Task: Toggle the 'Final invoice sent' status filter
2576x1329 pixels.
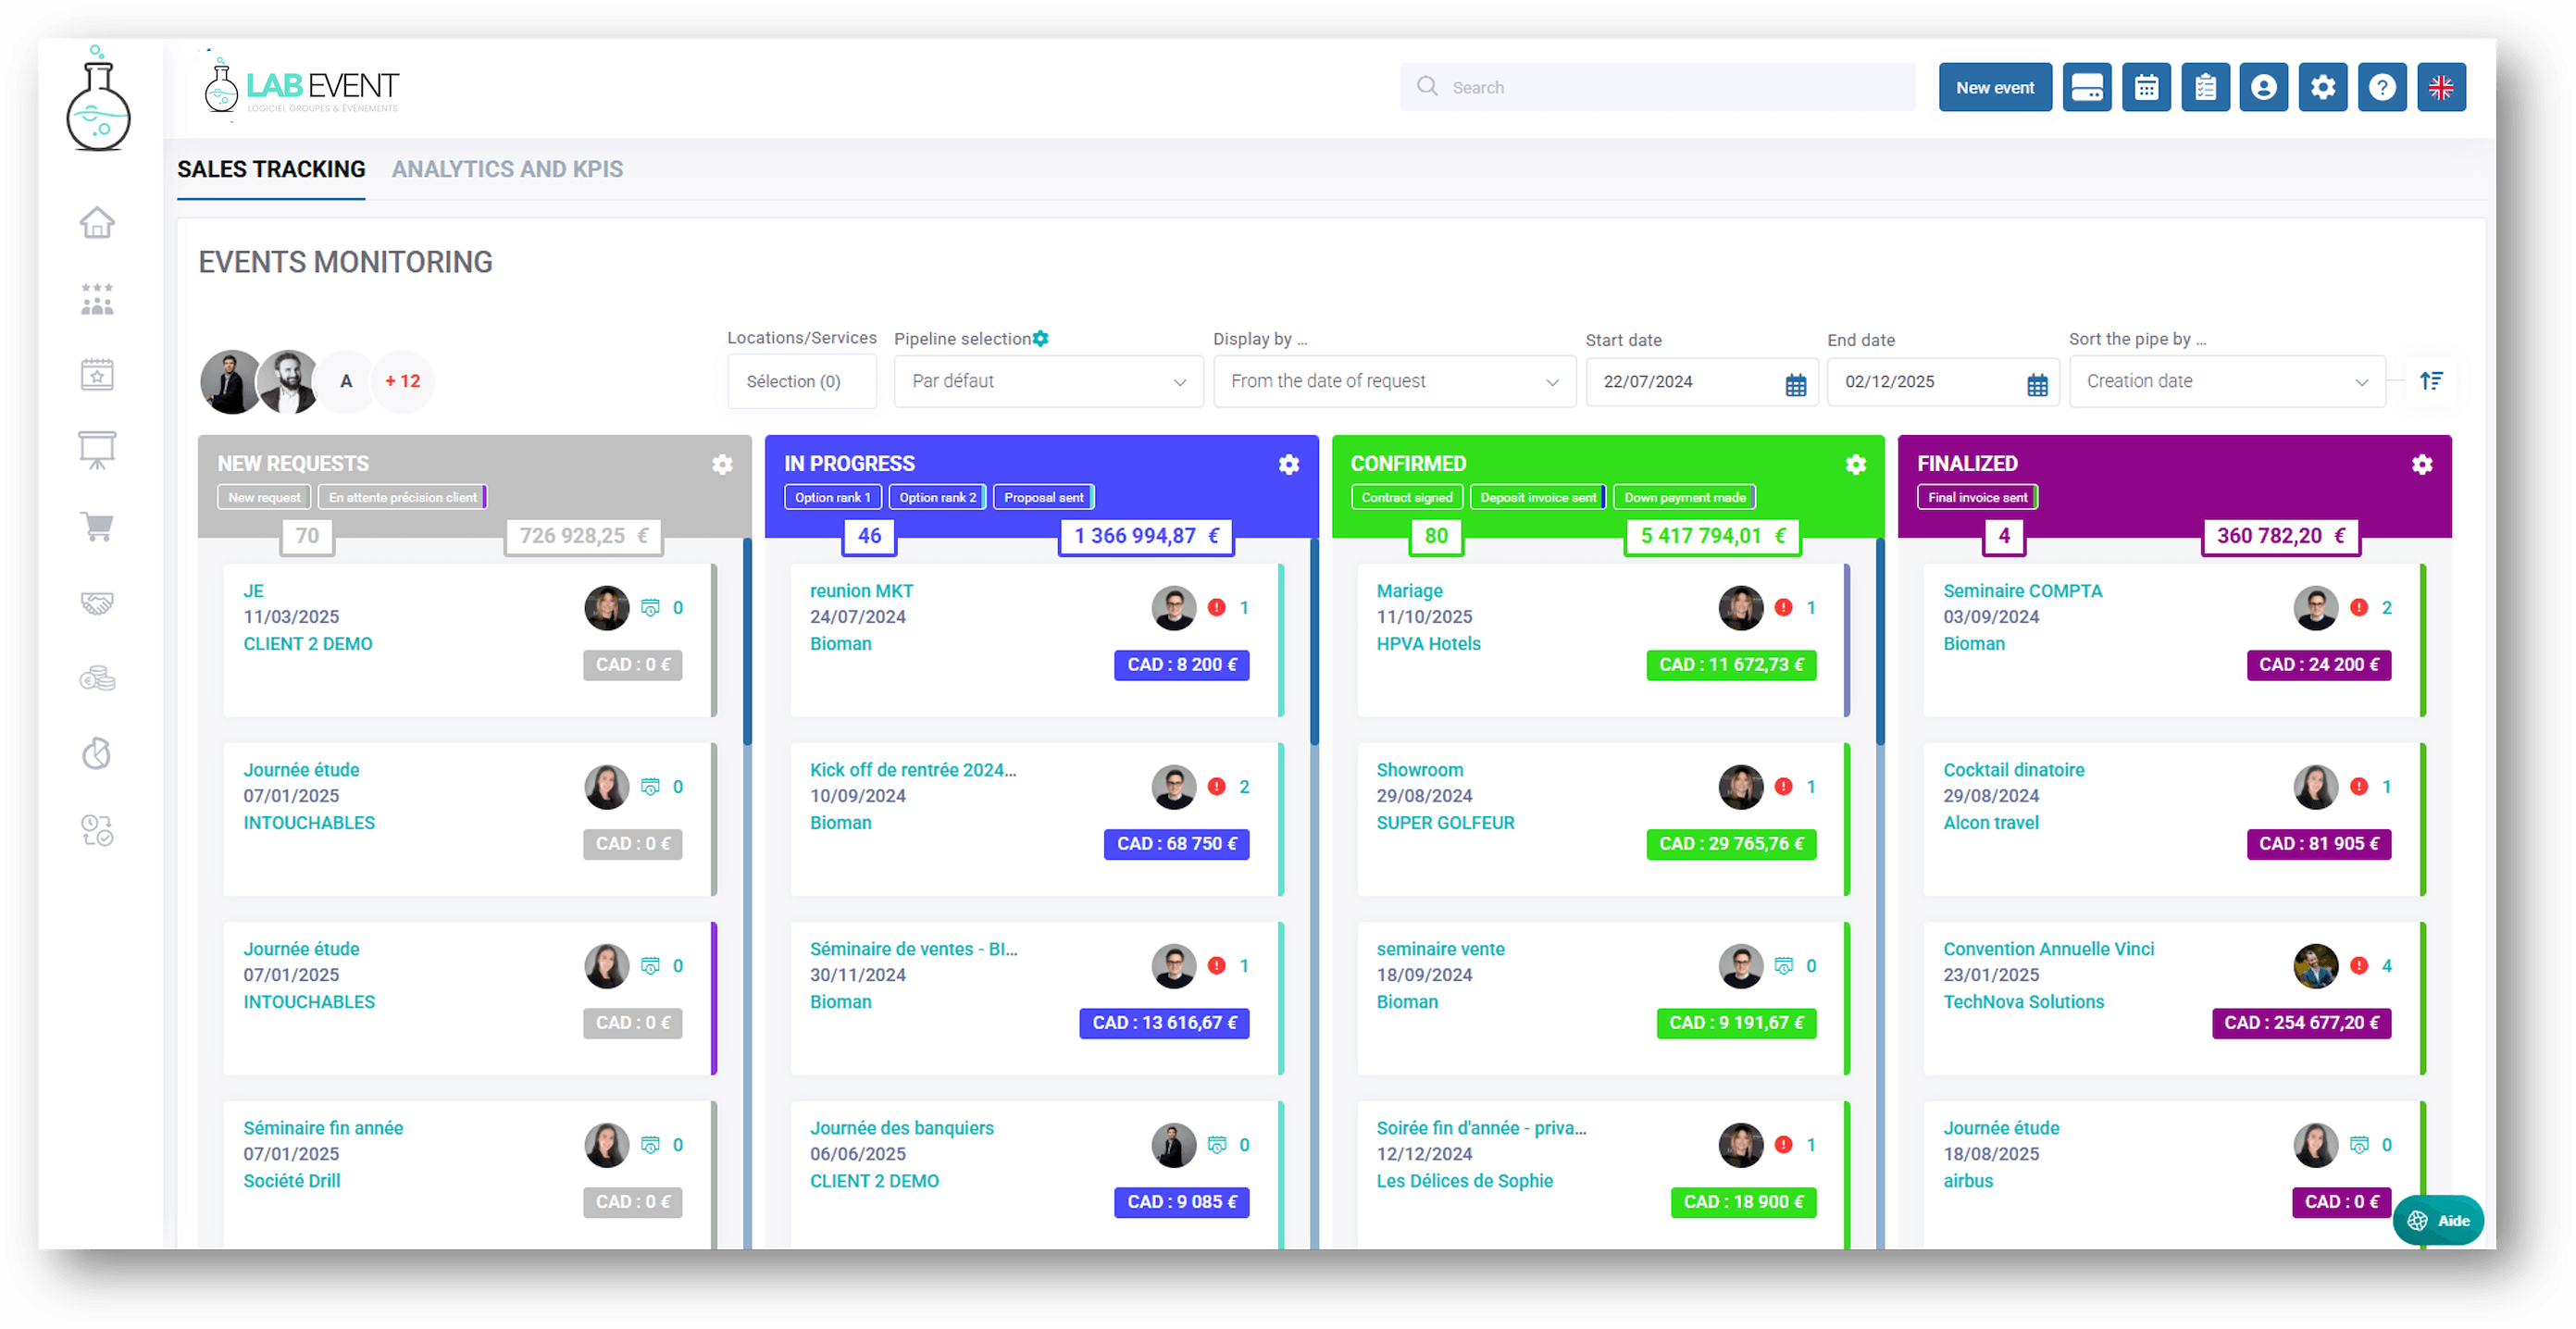Action: 1977,497
